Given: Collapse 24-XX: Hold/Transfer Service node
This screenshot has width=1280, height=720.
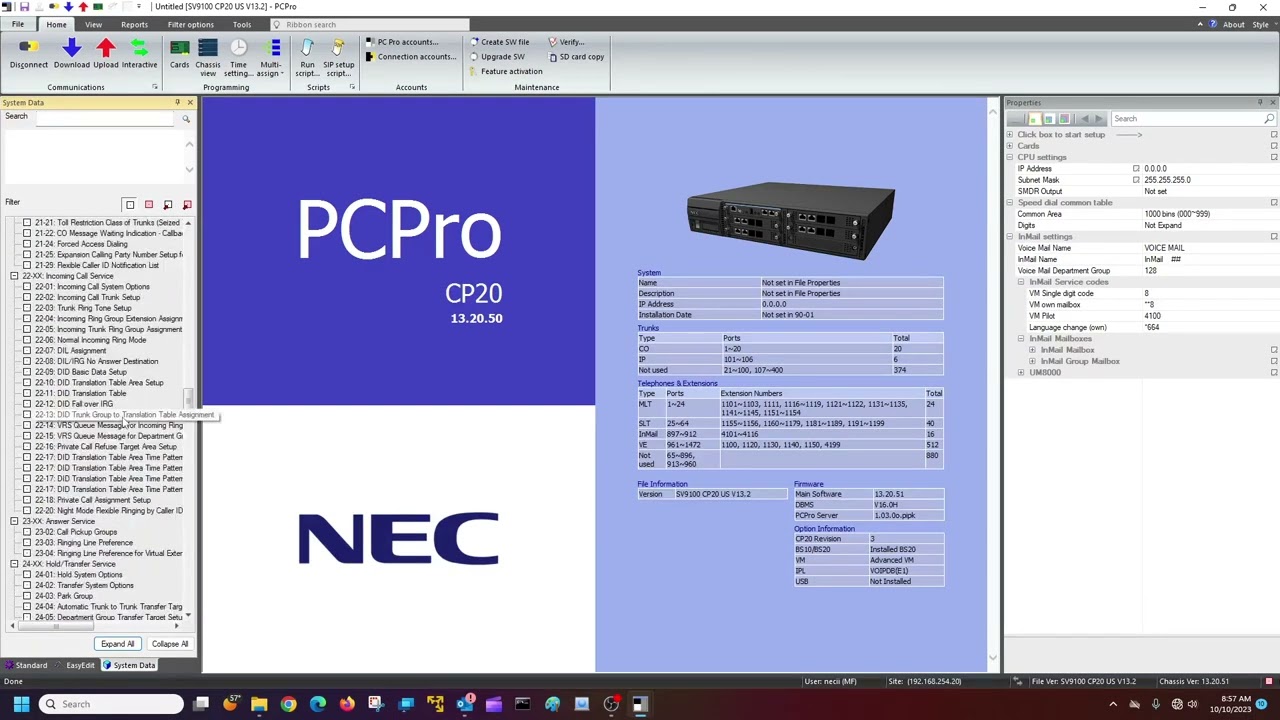Looking at the screenshot, I should click(x=14, y=564).
